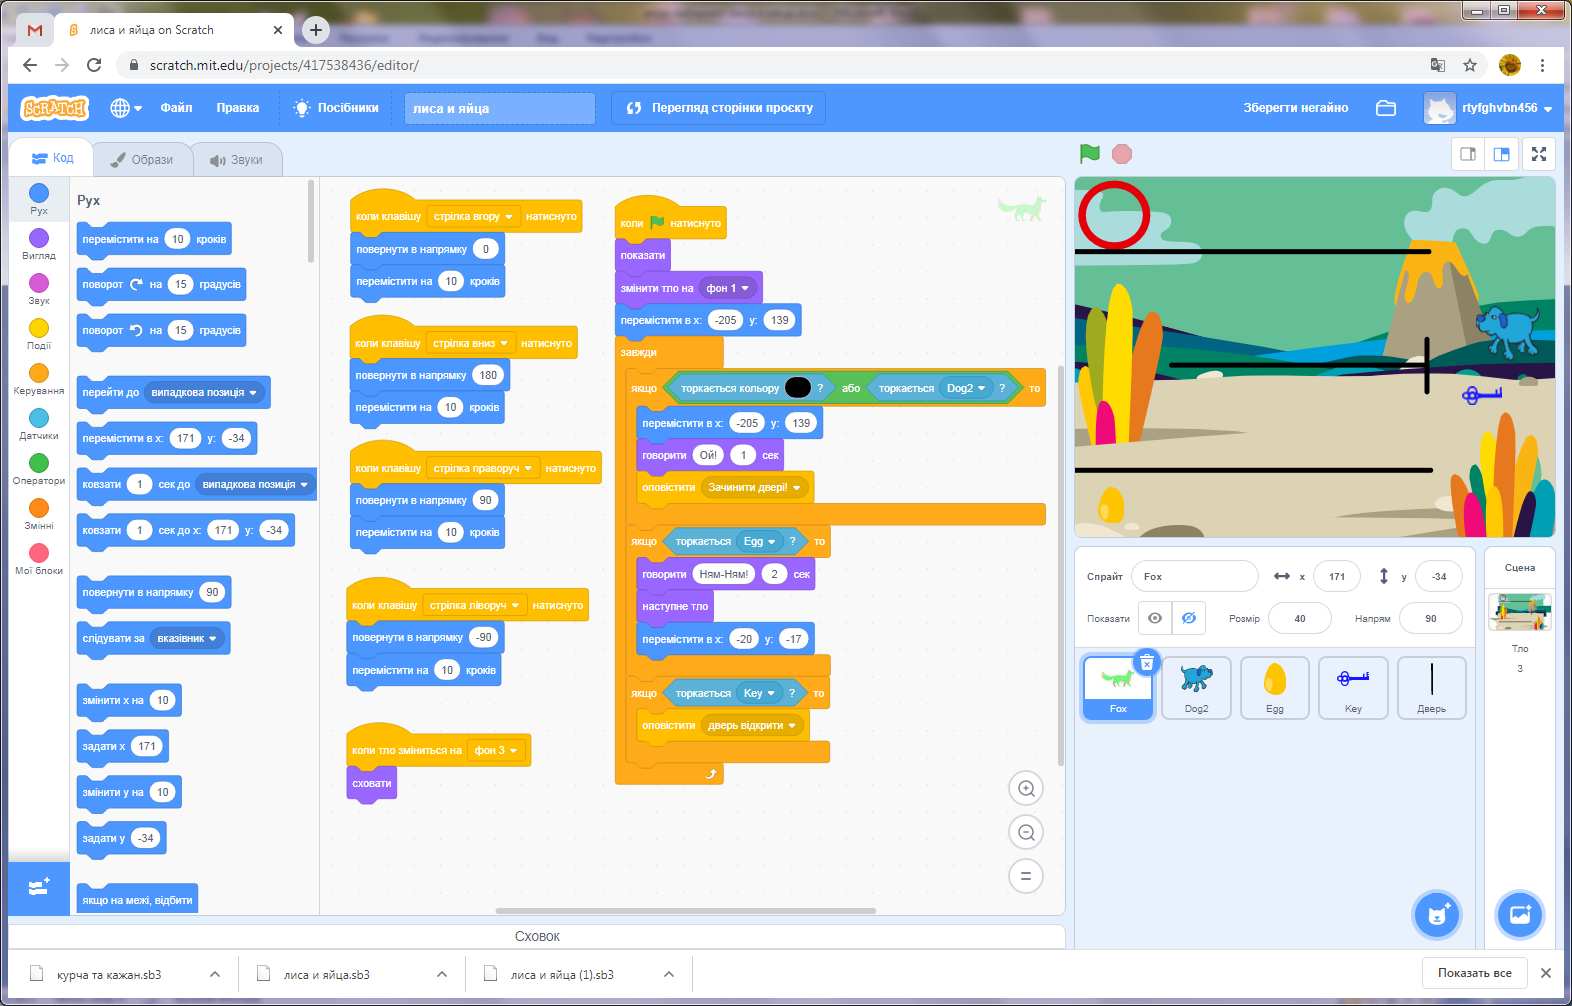Open the My Stuff folder icon
Image resolution: width=1572 pixels, height=1006 pixels.
1386,108
